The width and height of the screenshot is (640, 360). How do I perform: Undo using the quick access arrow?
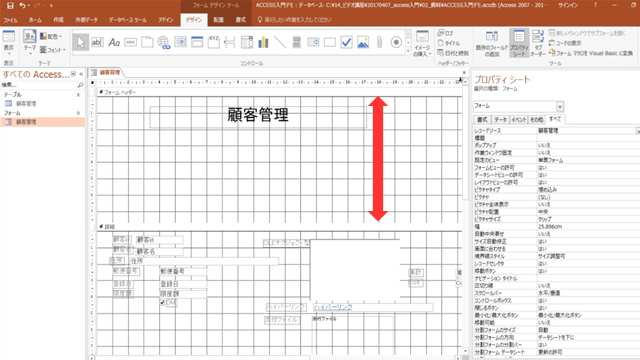(x=22, y=5)
